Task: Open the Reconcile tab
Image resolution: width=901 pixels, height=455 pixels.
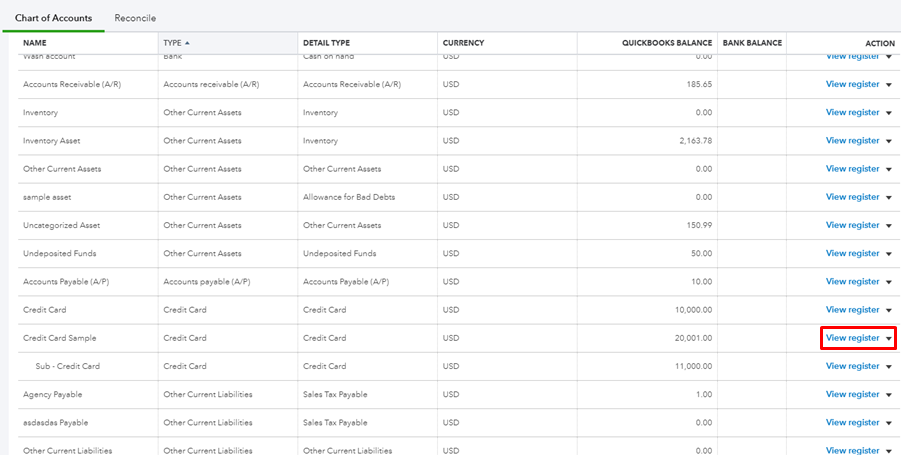Action: coord(135,18)
